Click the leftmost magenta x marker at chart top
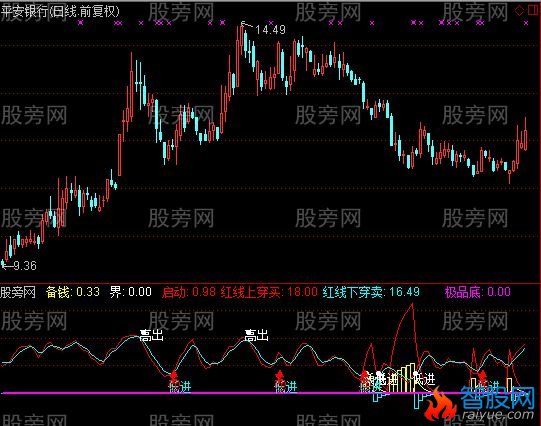This screenshot has height=426, width=541. click(x=81, y=23)
